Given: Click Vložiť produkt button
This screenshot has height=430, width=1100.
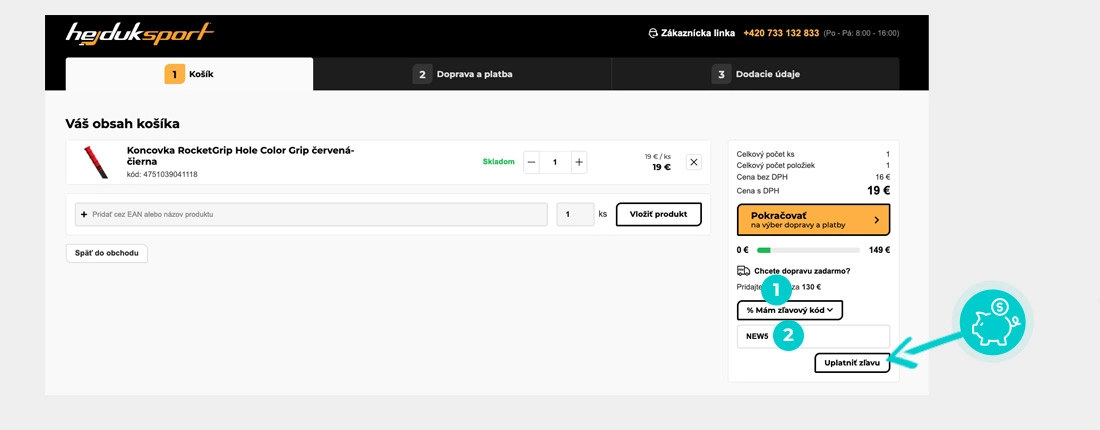Looking at the screenshot, I should coord(659,214).
